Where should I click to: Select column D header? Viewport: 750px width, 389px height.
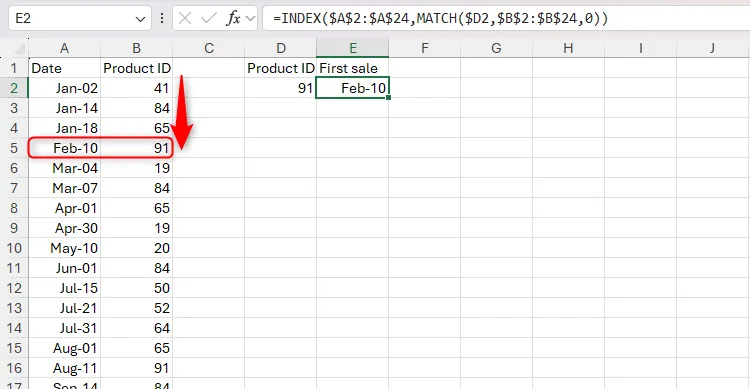(281, 48)
